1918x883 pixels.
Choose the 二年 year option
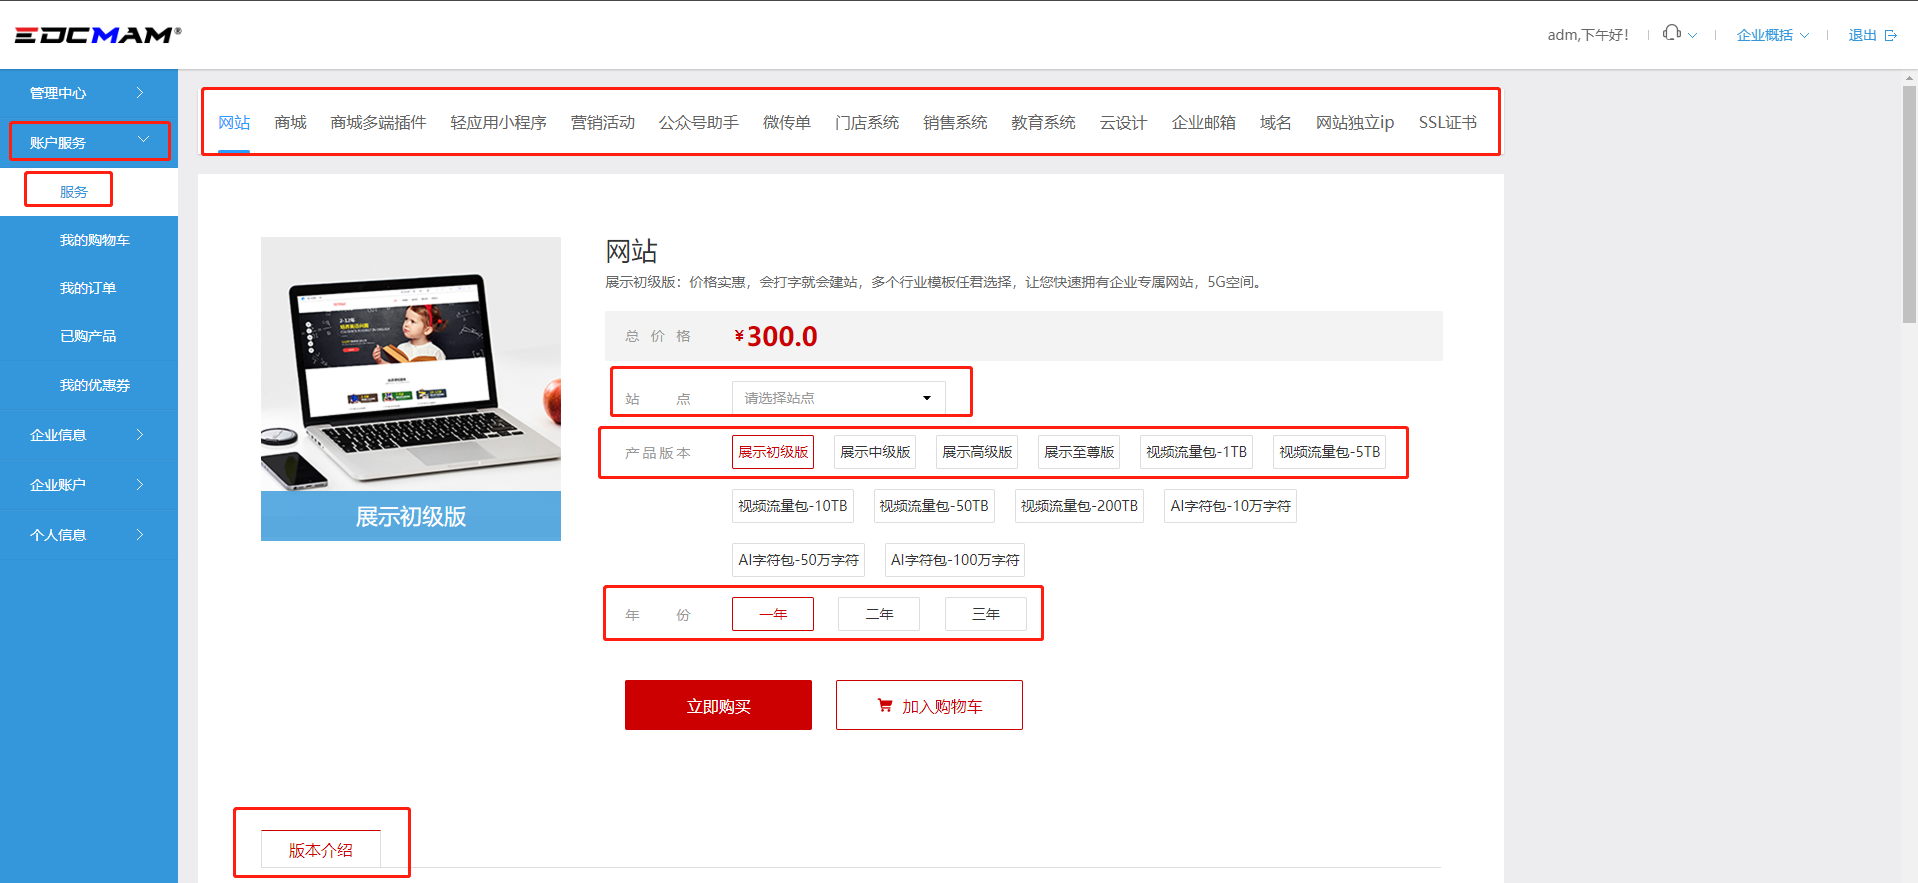[x=879, y=614]
